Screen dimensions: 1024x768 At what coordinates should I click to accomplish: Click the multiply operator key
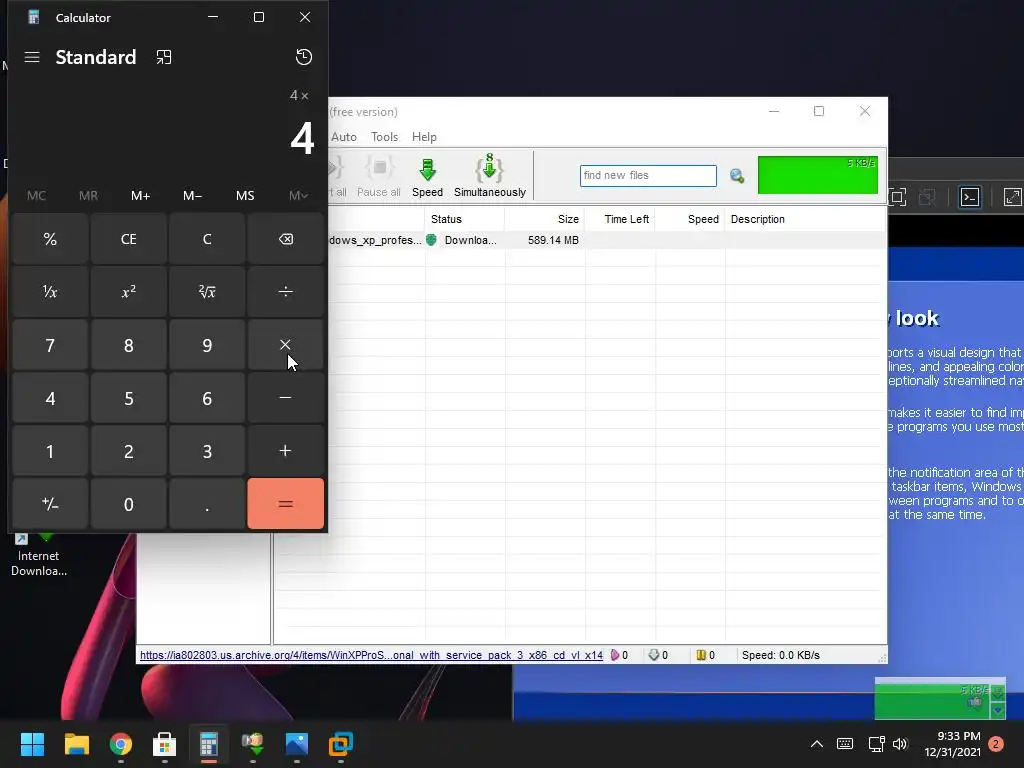point(285,345)
